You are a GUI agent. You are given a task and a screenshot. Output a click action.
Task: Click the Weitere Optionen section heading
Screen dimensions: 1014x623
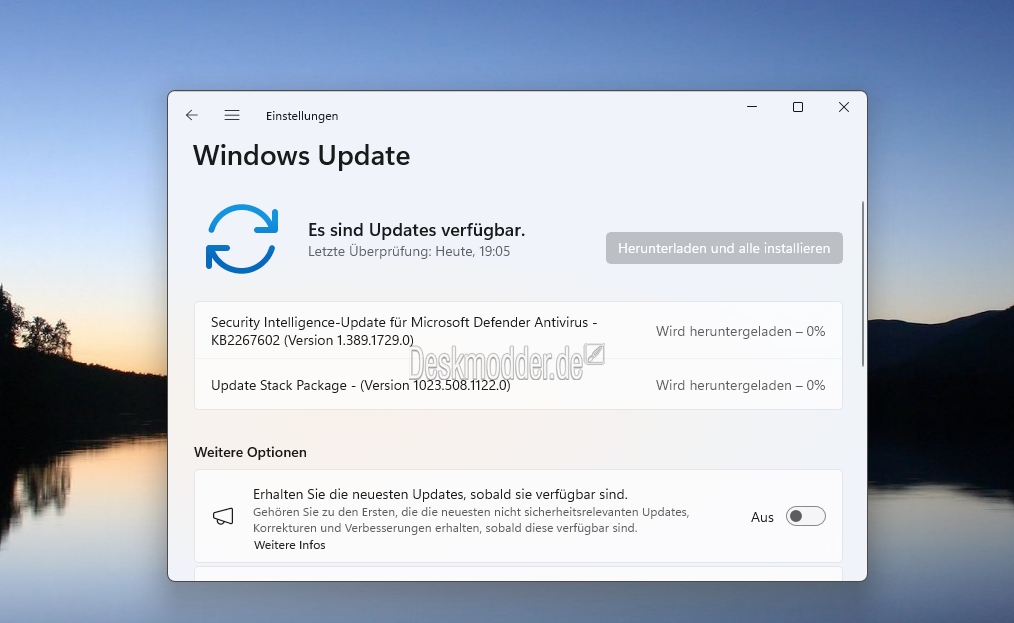tap(250, 452)
